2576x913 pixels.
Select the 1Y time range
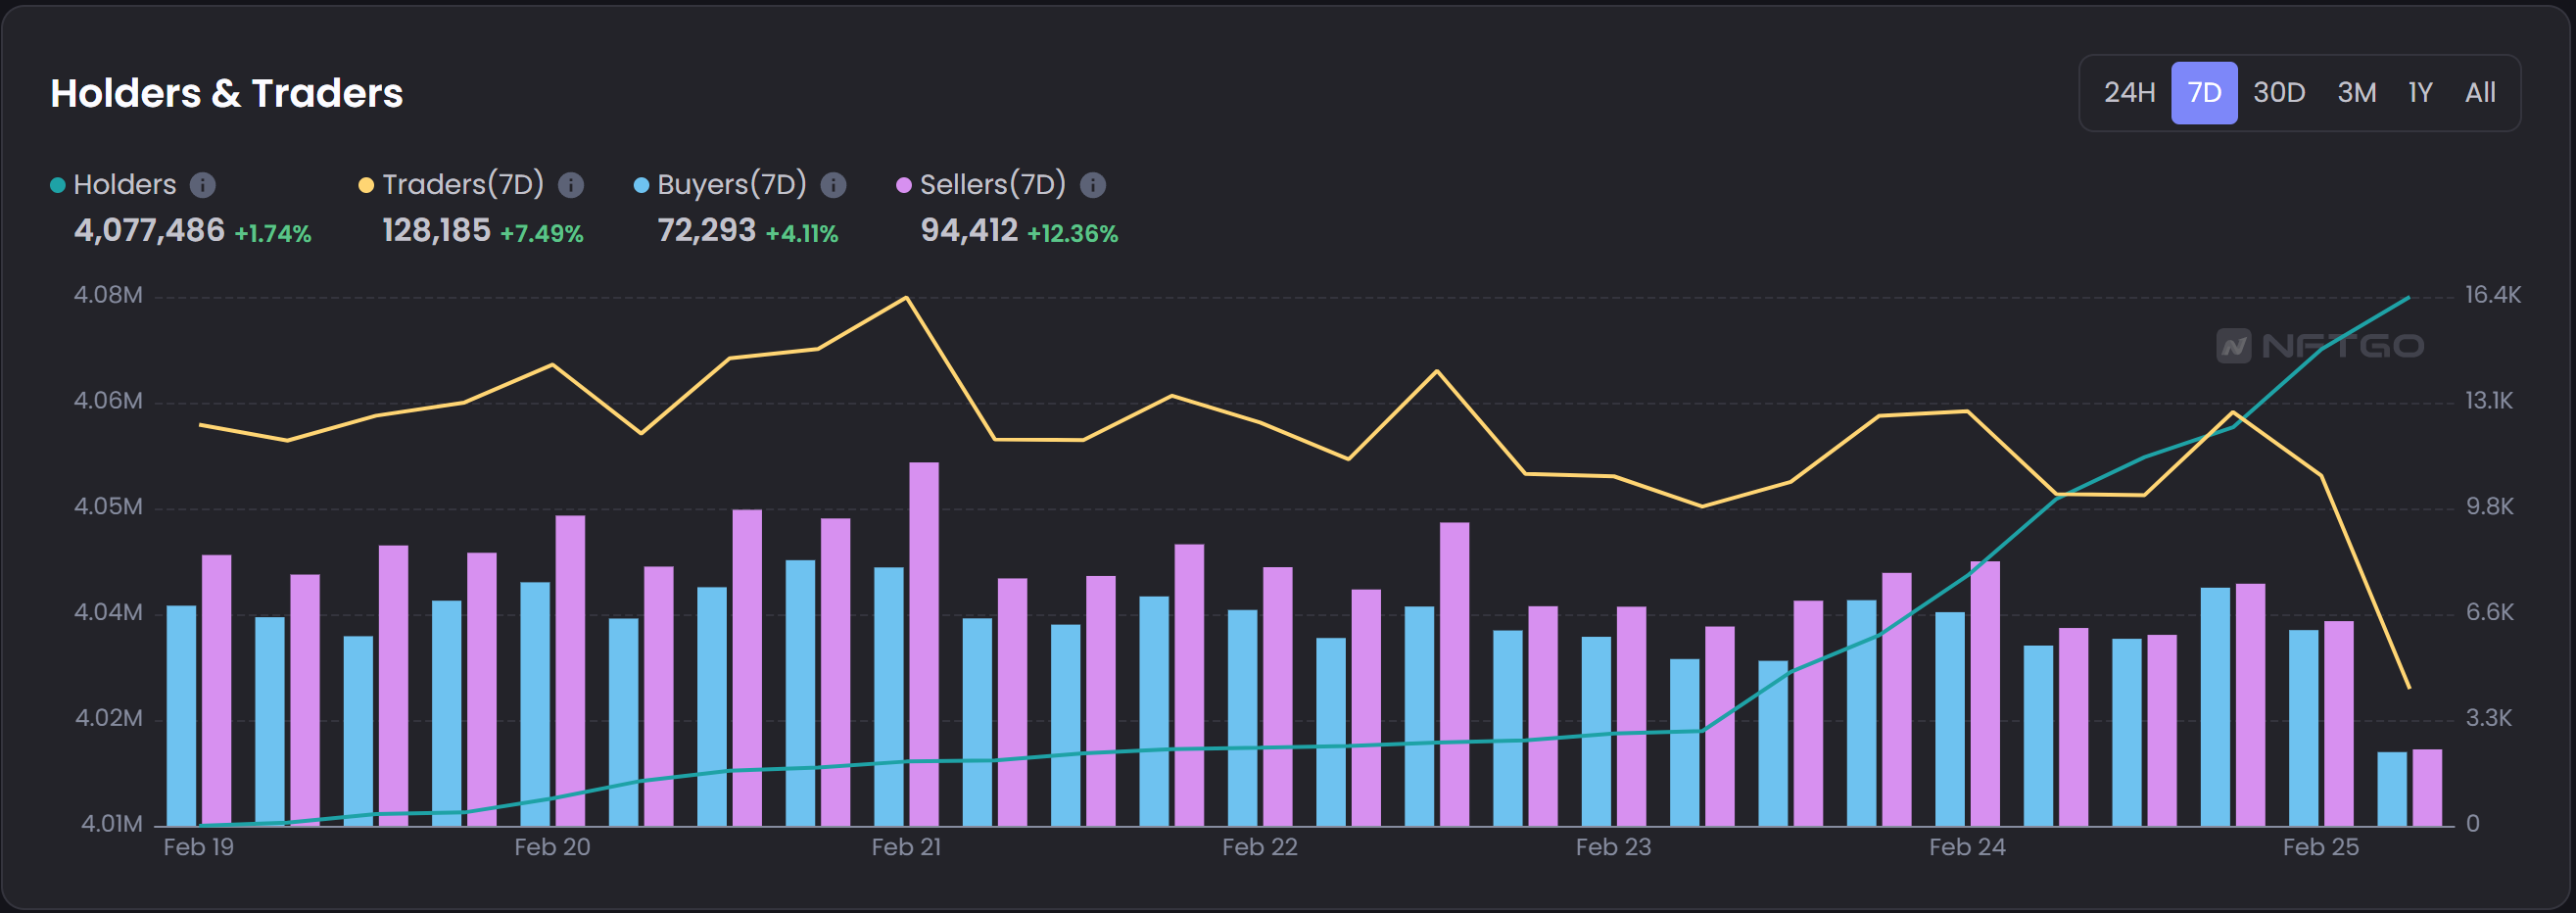[x=2421, y=92]
